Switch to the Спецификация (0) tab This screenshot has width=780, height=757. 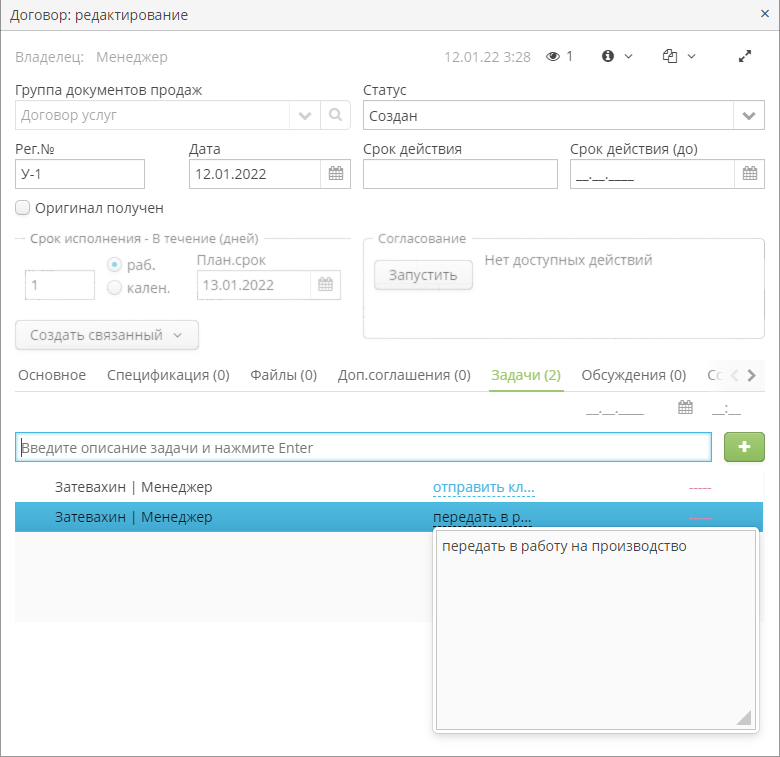click(x=168, y=375)
